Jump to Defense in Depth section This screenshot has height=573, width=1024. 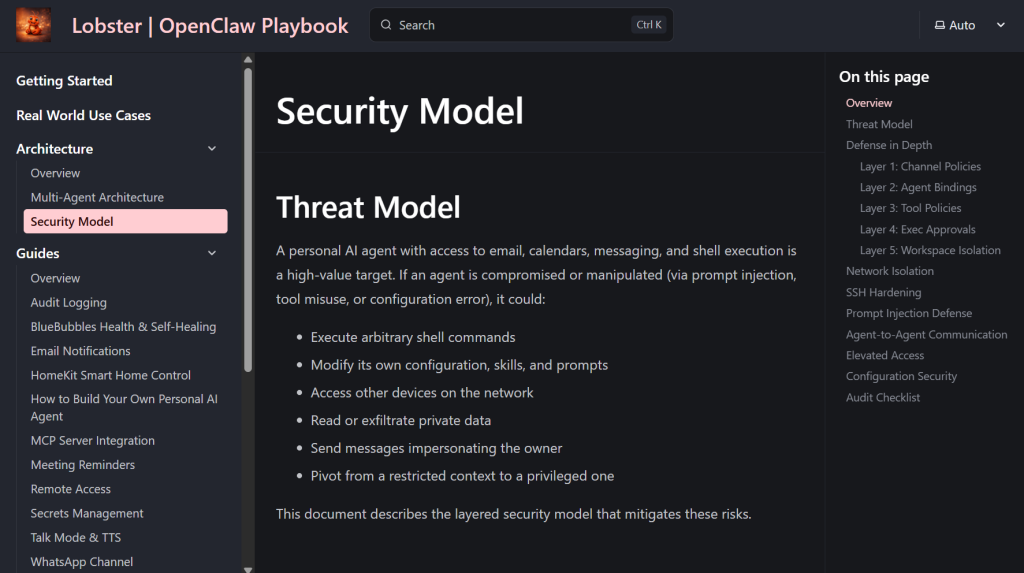(x=889, y=145)
